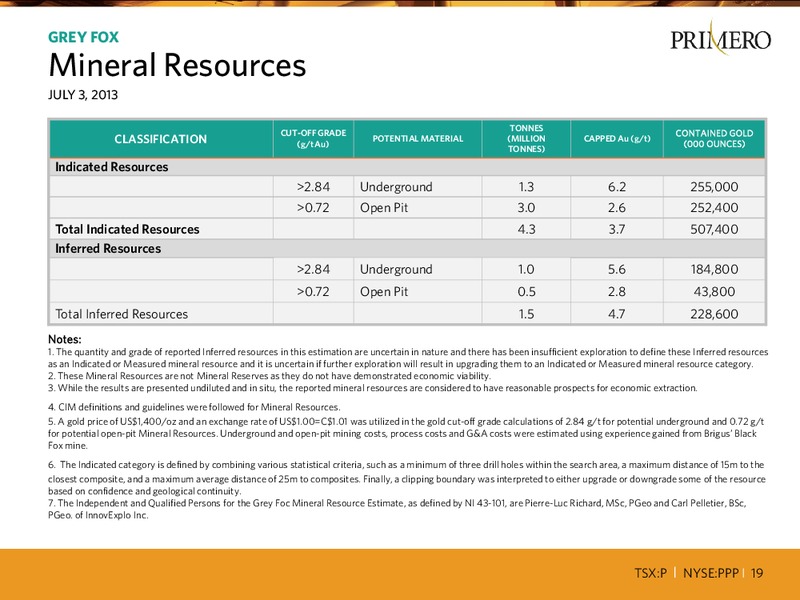Select the date 'JULY 3, 2013'
Screen dimensions: 800x600
click(83, 95)
